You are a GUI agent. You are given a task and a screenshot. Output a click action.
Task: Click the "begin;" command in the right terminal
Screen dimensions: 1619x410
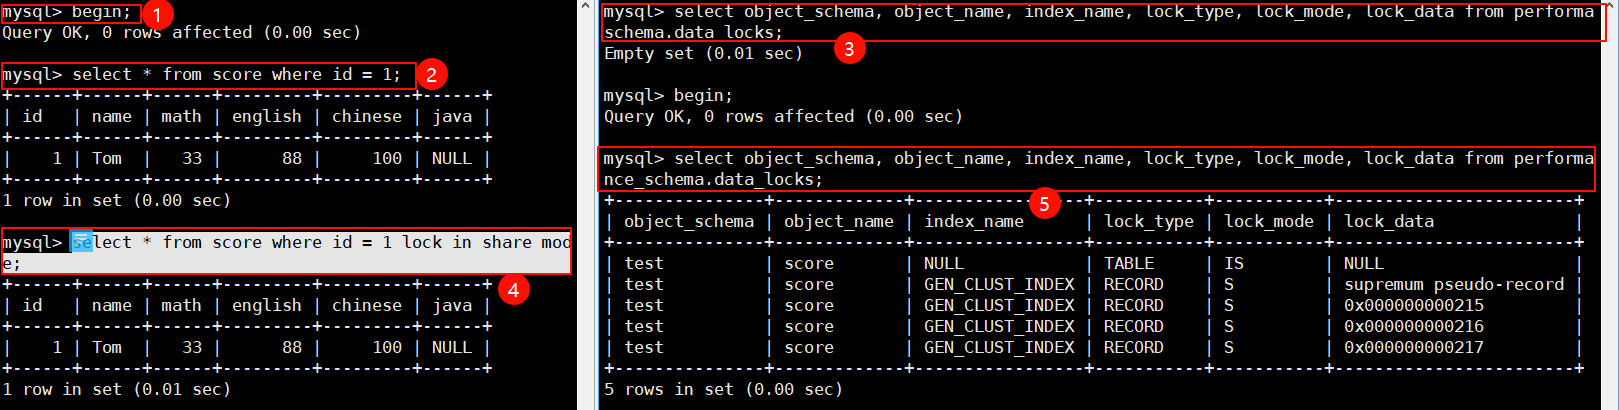coord(703,95)
